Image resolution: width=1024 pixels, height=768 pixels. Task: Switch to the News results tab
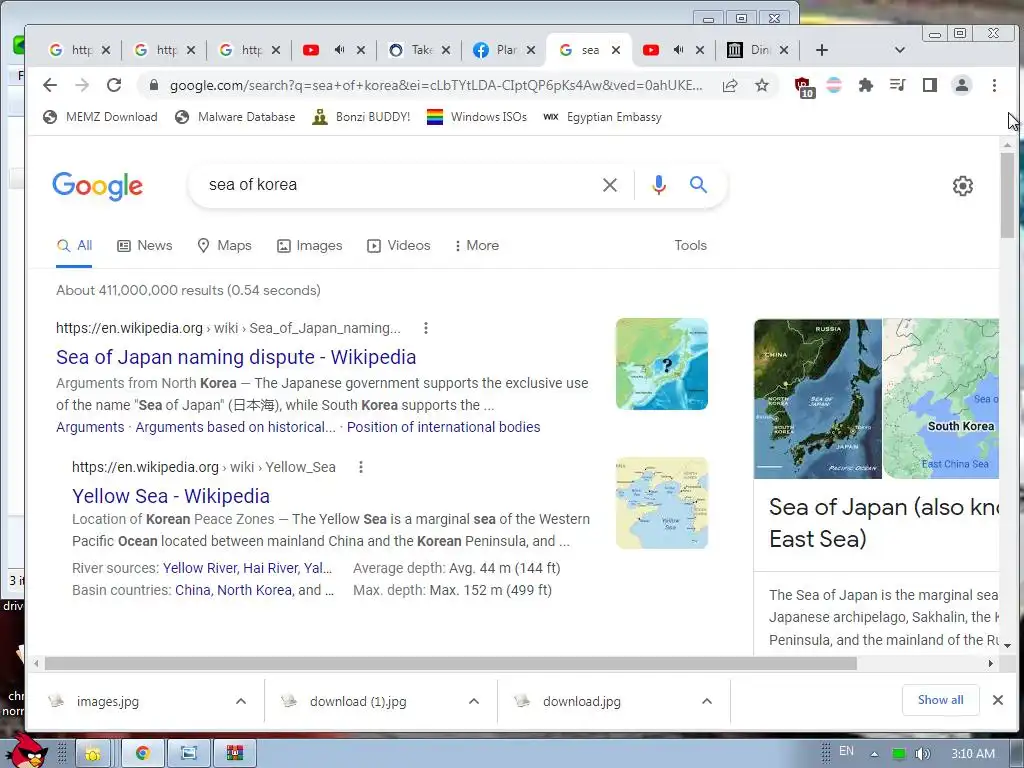point(145,246)
